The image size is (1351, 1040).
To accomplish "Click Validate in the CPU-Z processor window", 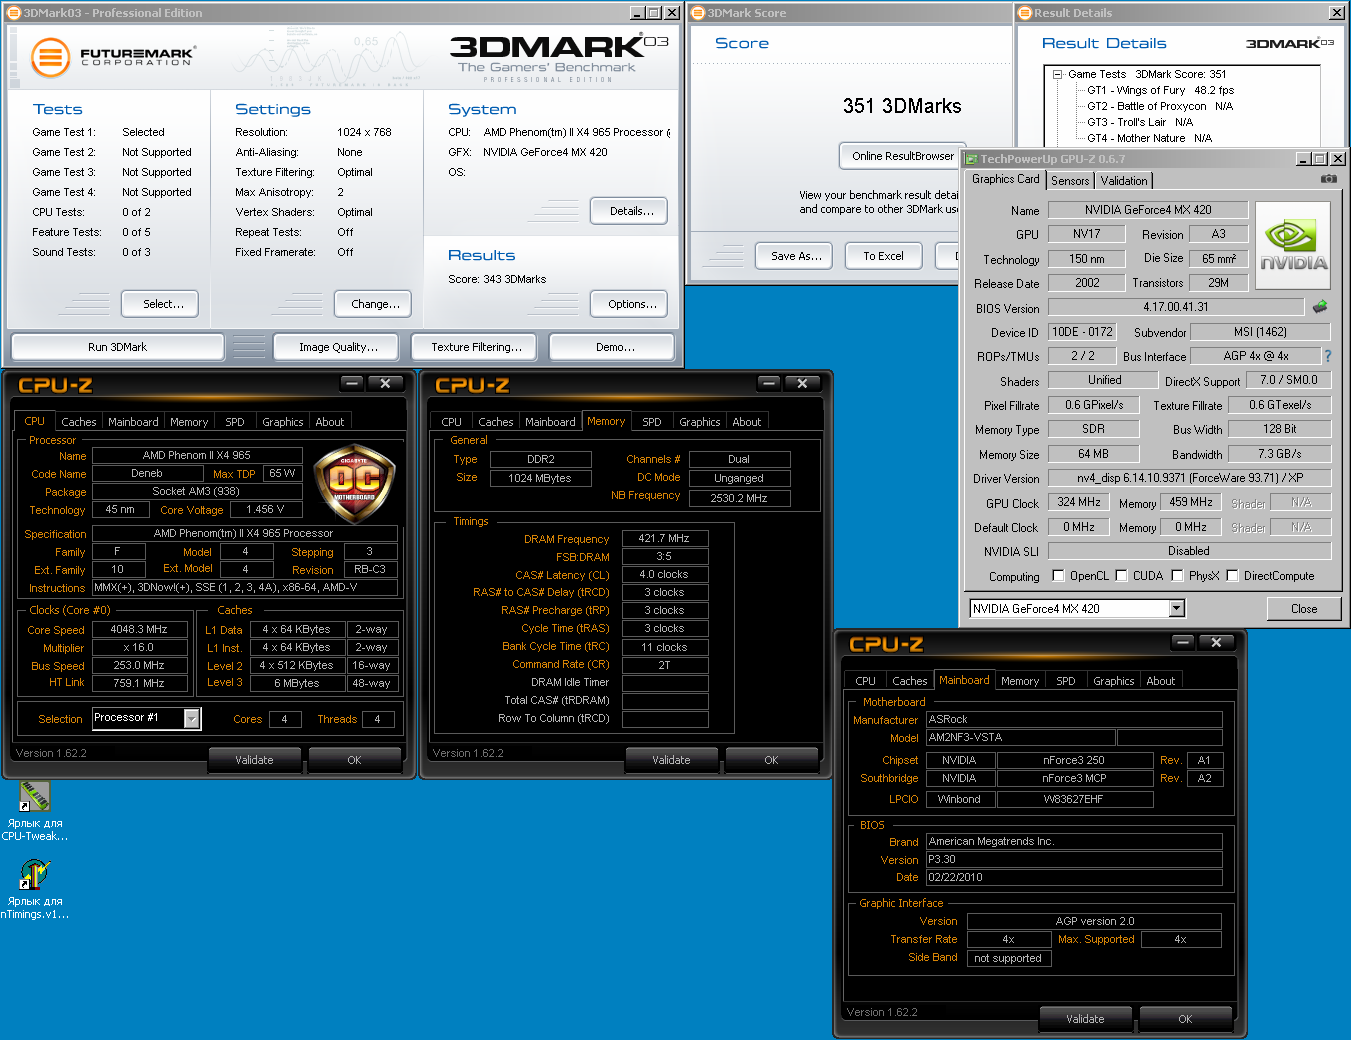I will coord(254,760).
